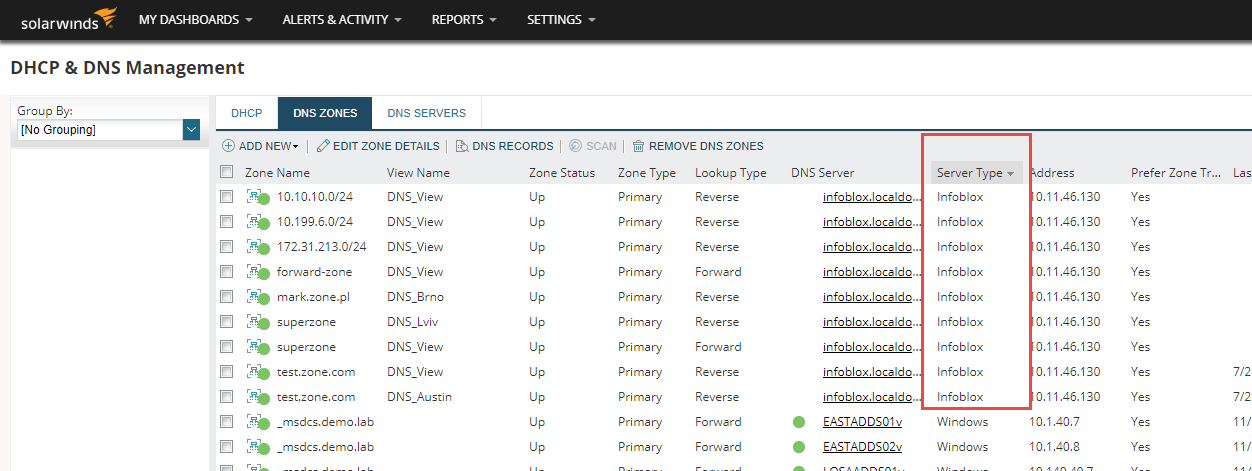Click Windows server type in EASTADDS01v row

(962, 422)
